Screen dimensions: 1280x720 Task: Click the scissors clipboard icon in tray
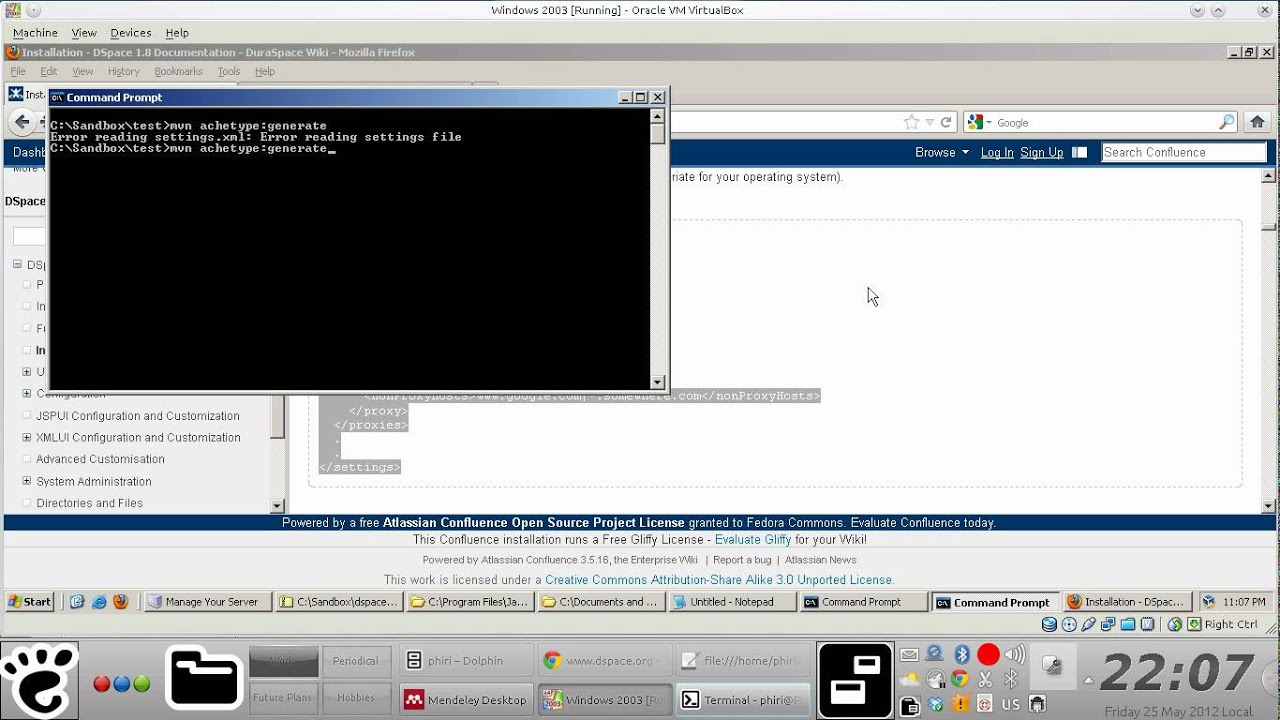click(x=985, y=679)
